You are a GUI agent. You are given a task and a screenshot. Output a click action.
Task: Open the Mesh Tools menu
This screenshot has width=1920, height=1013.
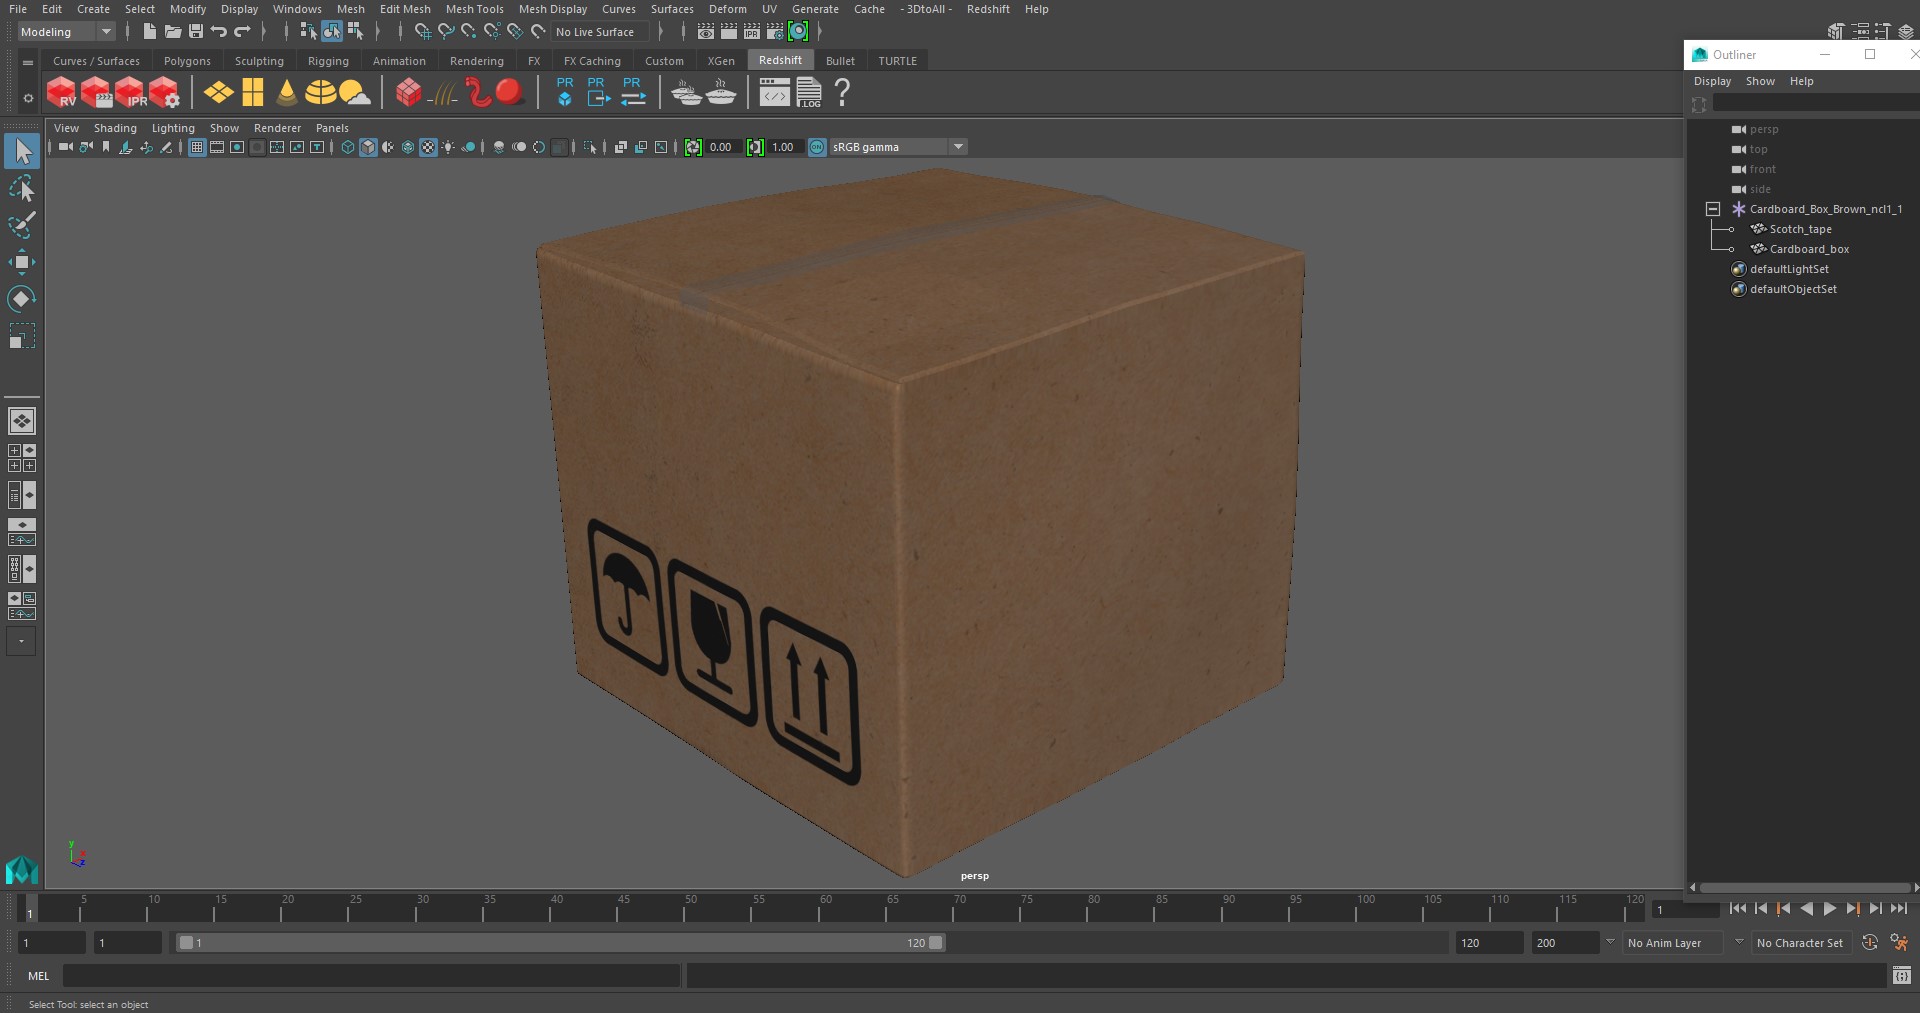474,9
